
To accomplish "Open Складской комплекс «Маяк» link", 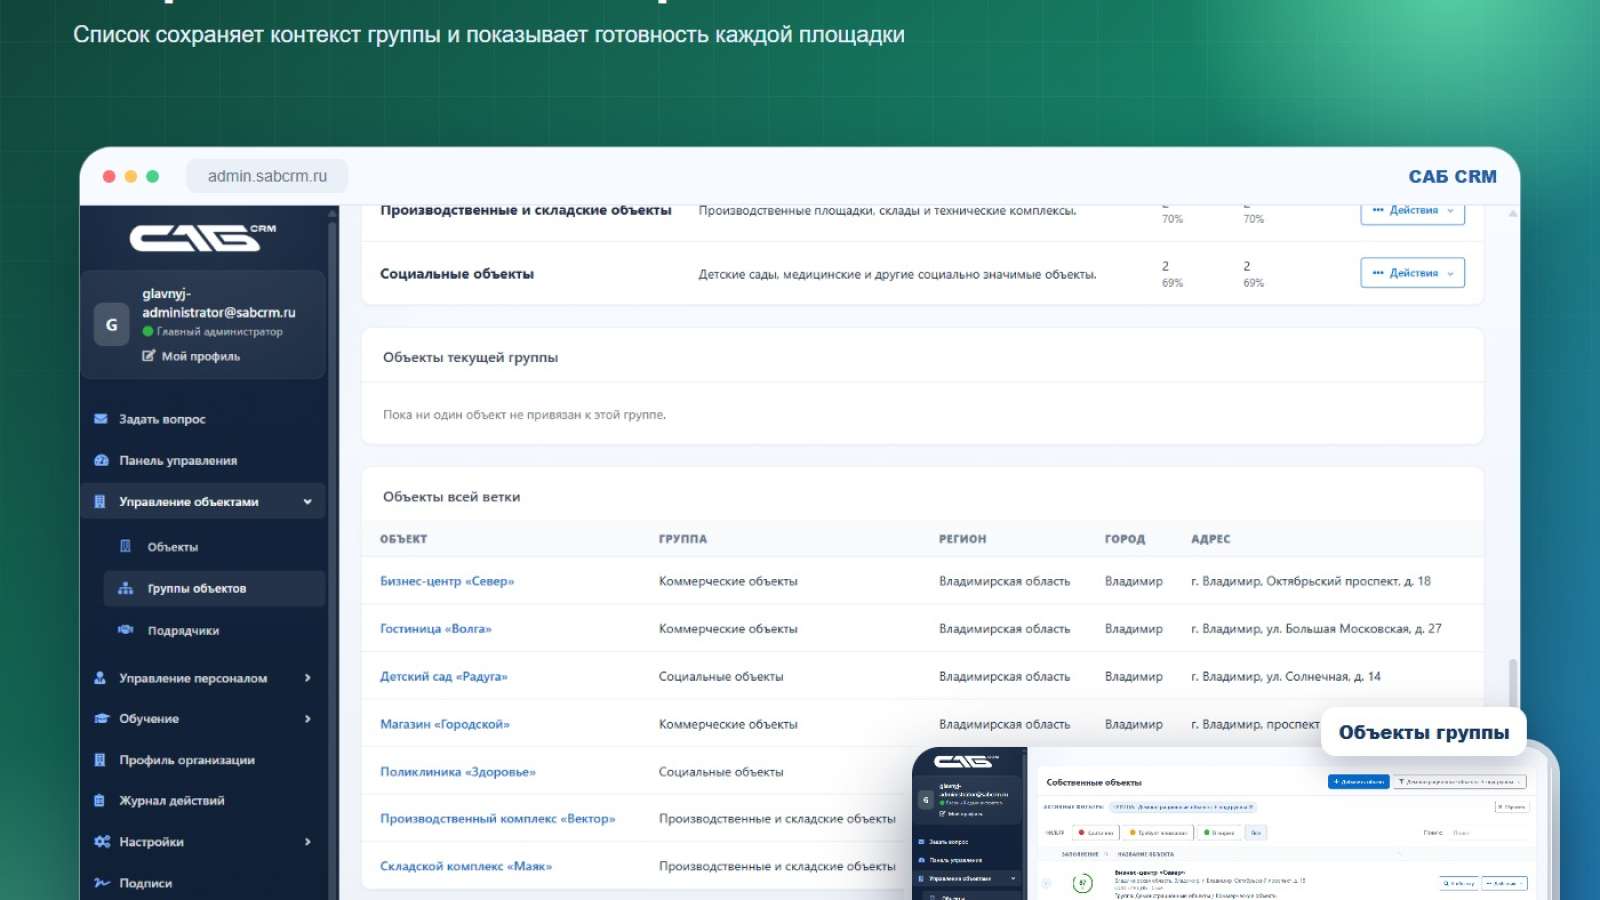I will pyautogui.click(x=466, y=867).
